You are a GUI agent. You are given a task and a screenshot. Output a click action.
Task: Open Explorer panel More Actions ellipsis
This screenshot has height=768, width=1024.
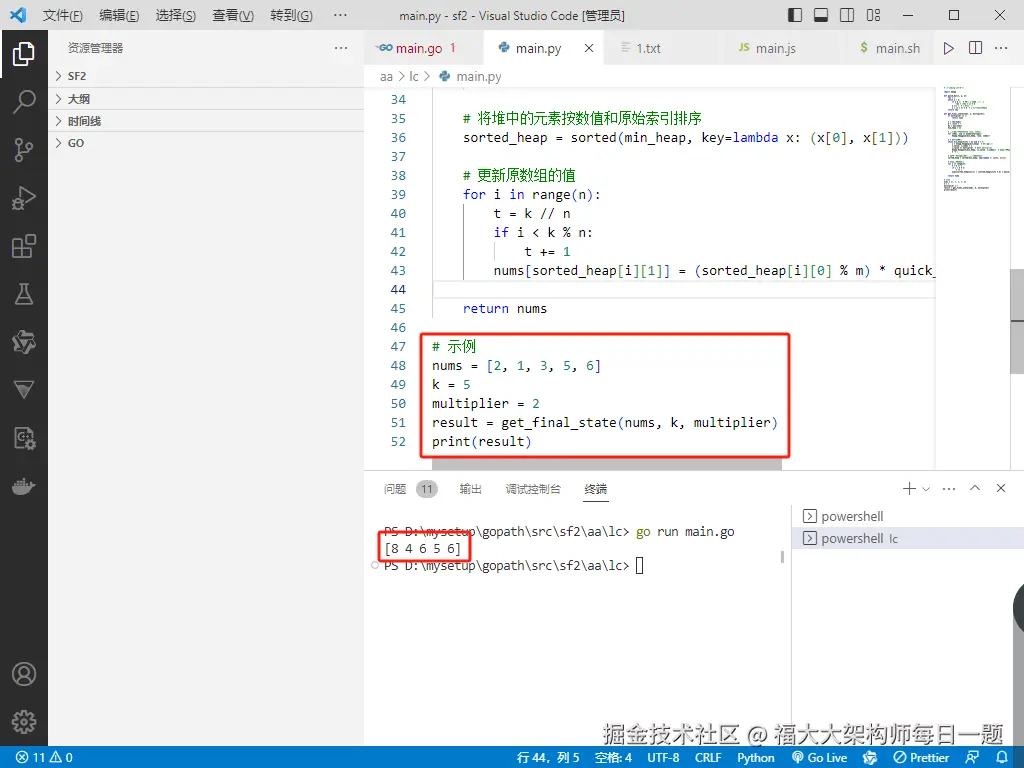click(341, 48)
